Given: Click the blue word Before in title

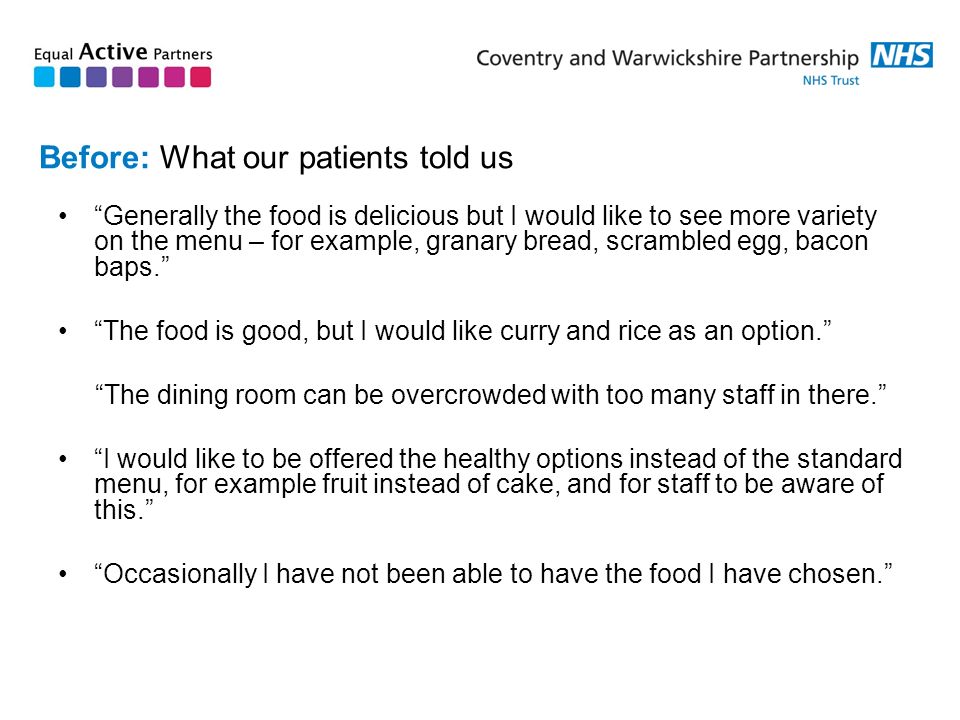Looking at the screenshot, I should coord(94,157).
